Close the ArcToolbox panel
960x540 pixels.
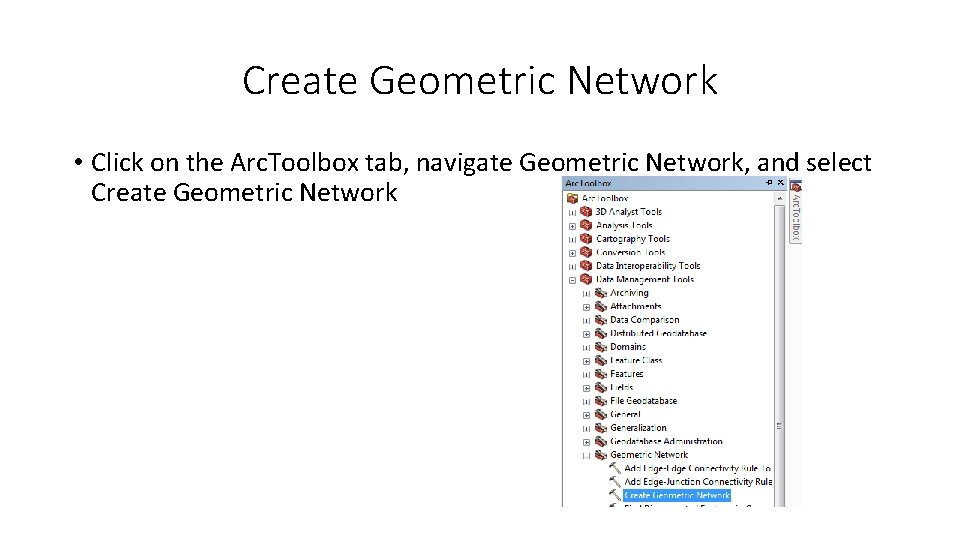point(781,182)
